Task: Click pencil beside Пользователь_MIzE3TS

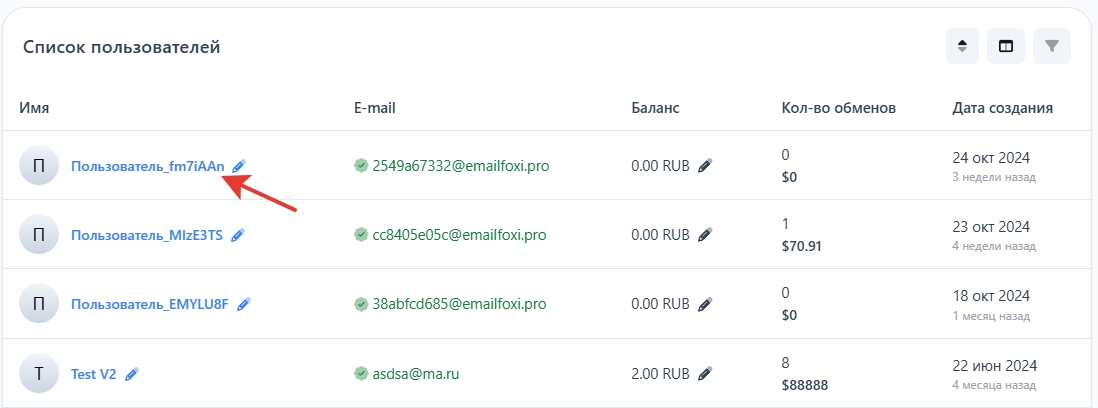Action: coord(237,235)
